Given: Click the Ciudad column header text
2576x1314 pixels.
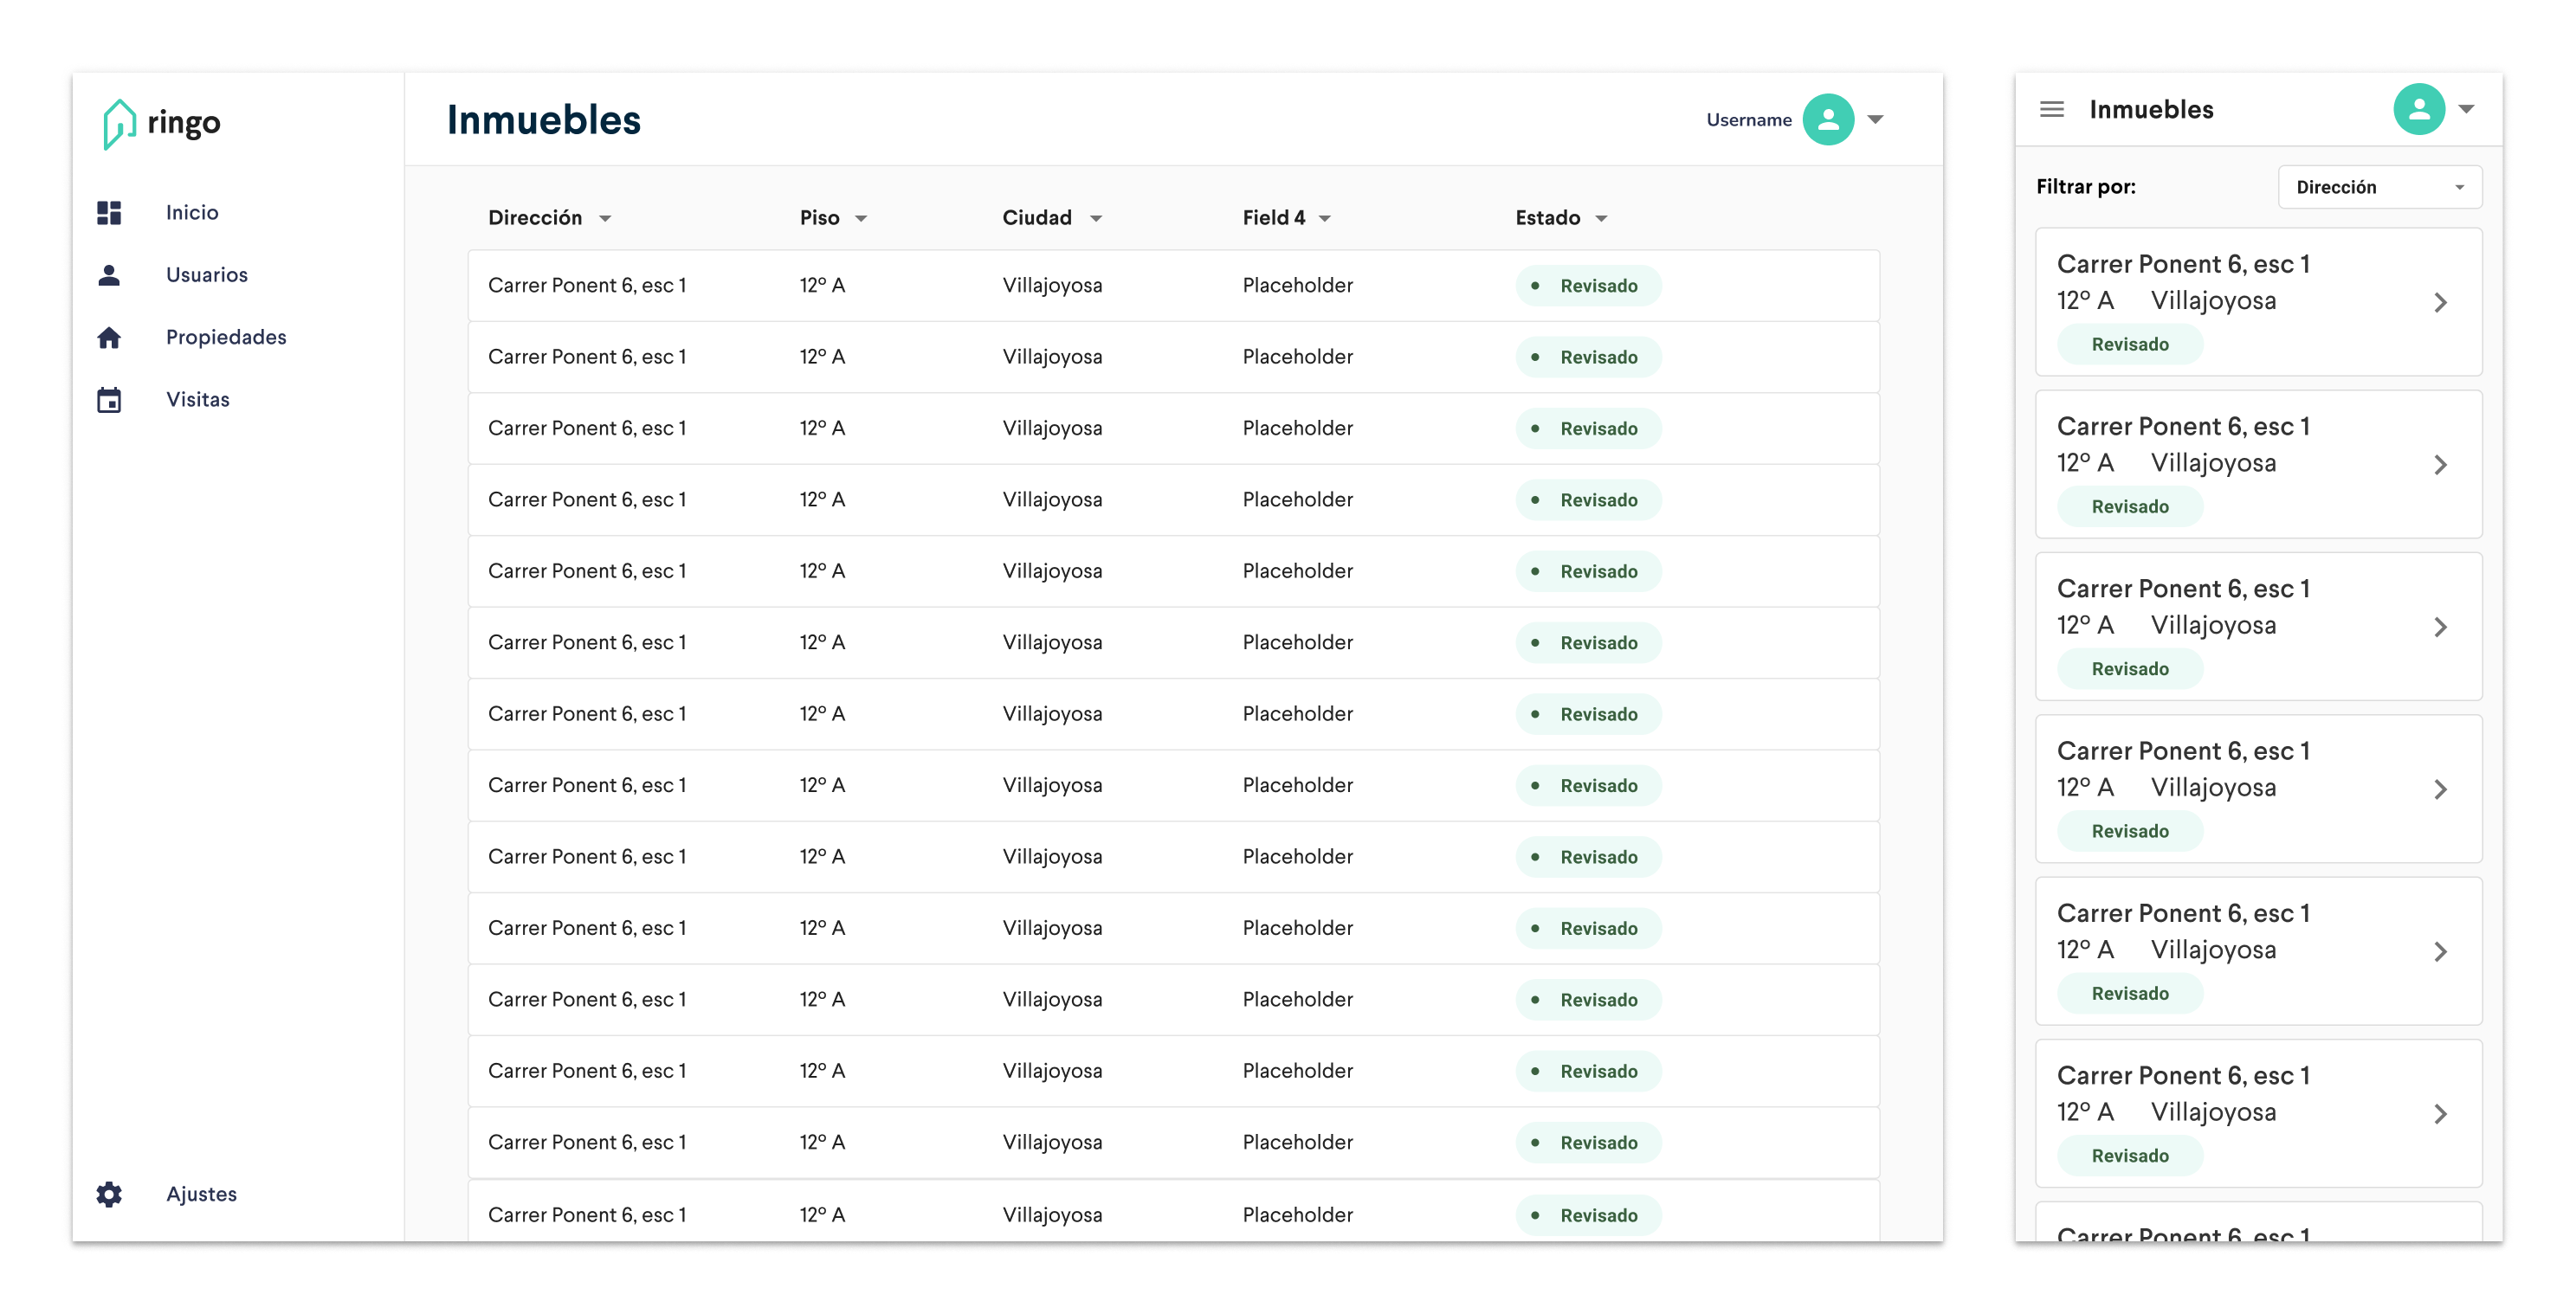Looking at the screenshot, I should [1037, 218].
